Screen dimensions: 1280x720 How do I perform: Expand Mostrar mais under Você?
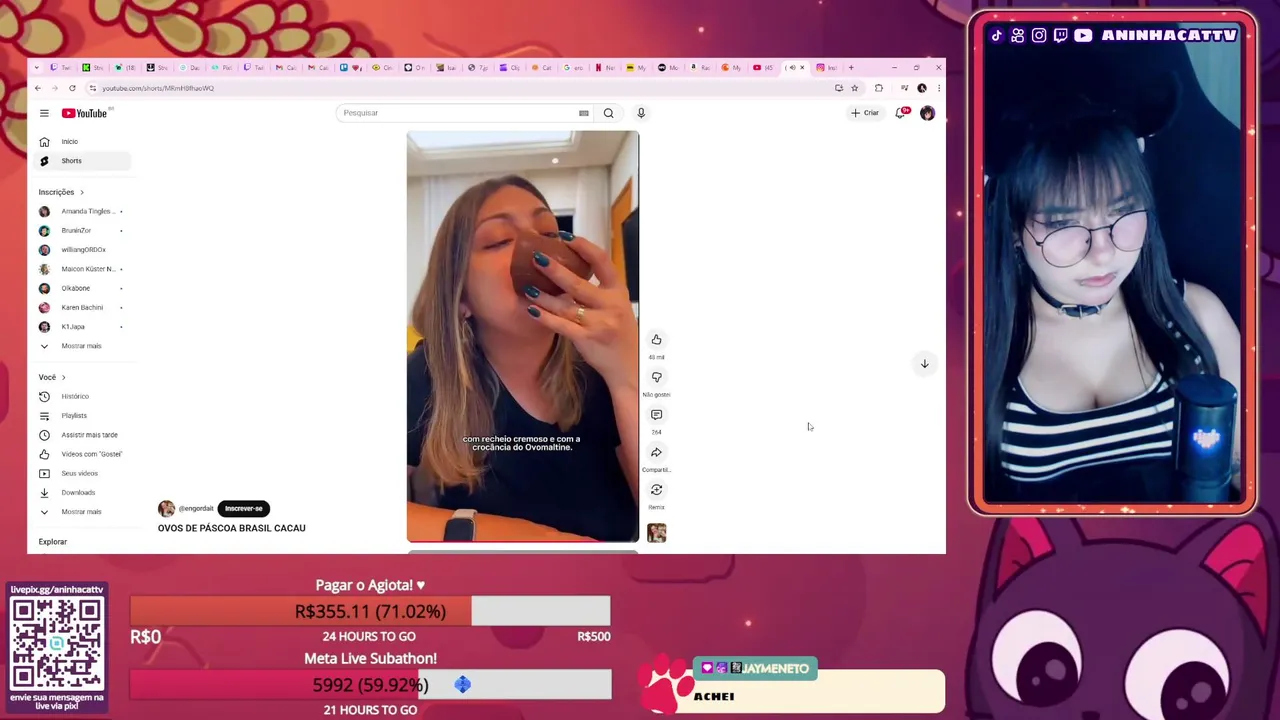[82, 512]
